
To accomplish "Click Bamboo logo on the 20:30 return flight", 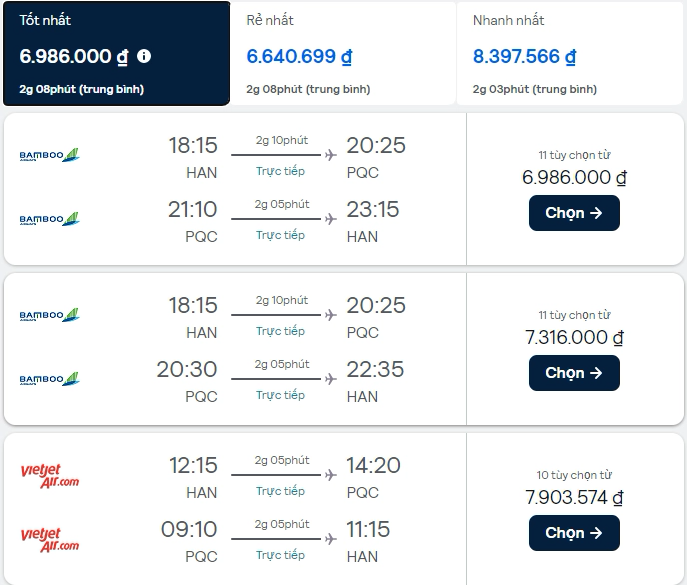I will [x=50, y=379].
